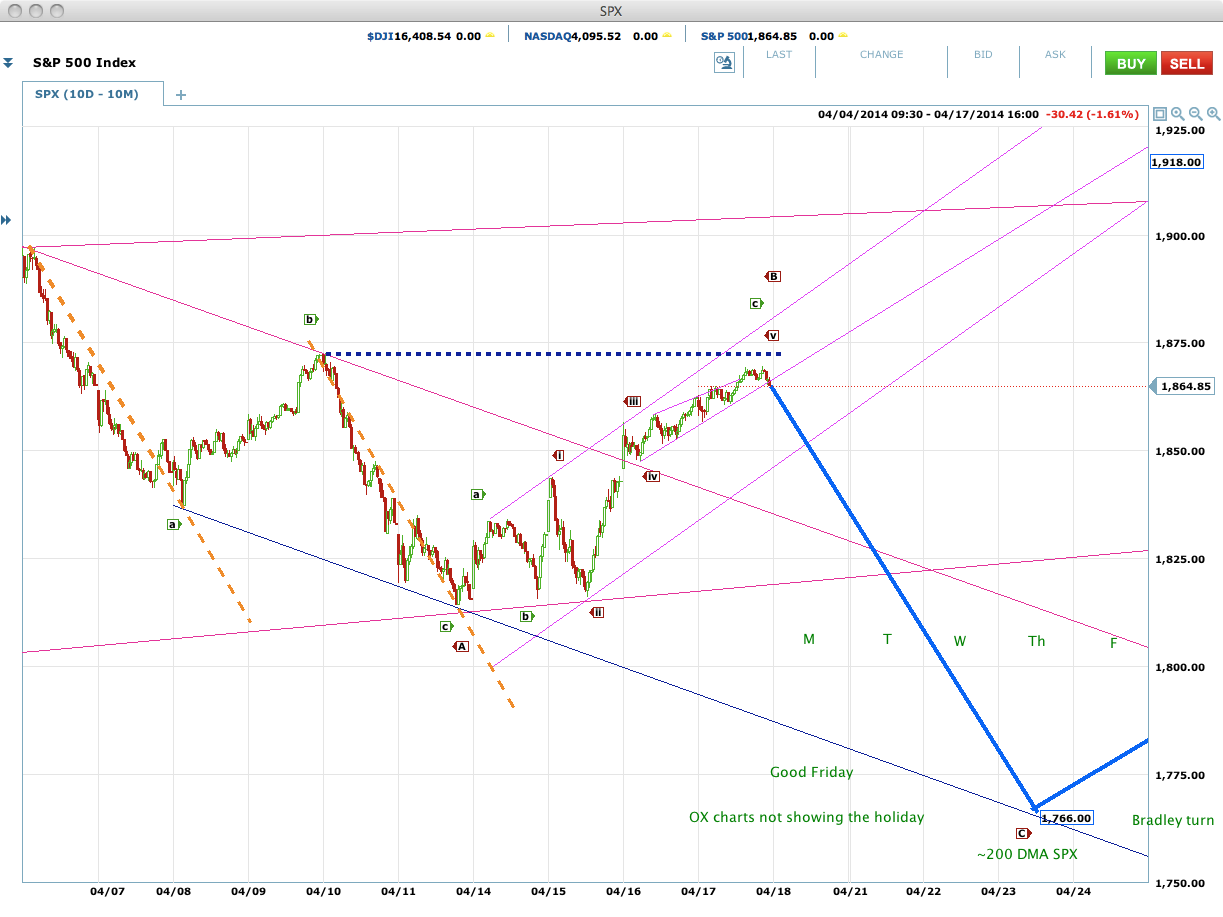This screenshot has height=917, width=1223.
Task: Add a new chart tab with plus
Action: click(x=181, y=95)
